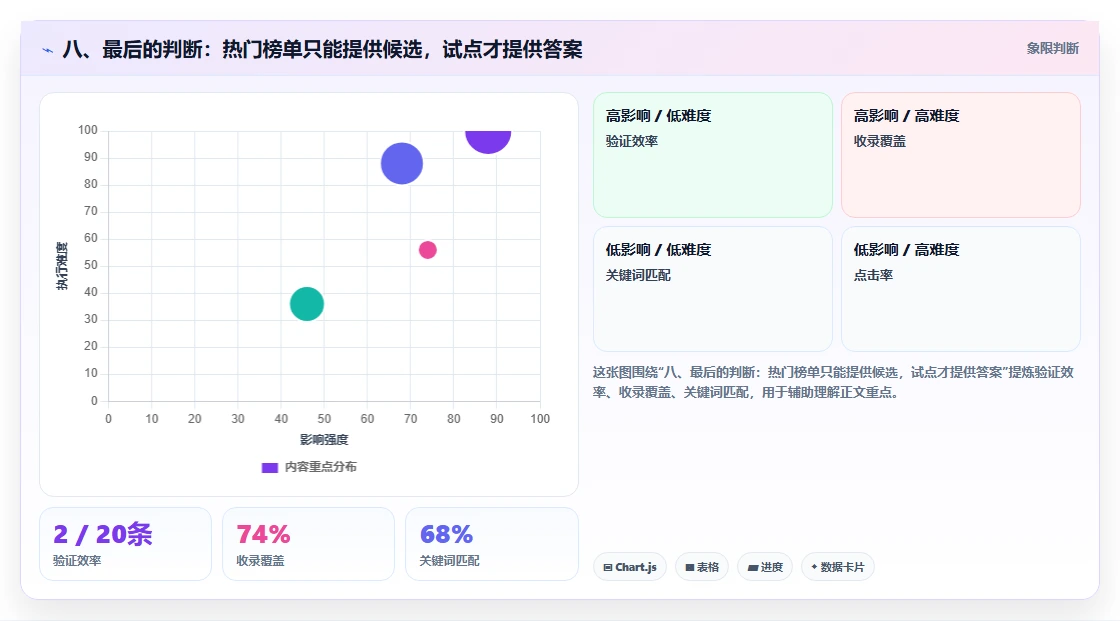Open the 低影响 / 高难度 quadrant card
The width and height of the screenshot is (1120, 621).
point(961,289)
